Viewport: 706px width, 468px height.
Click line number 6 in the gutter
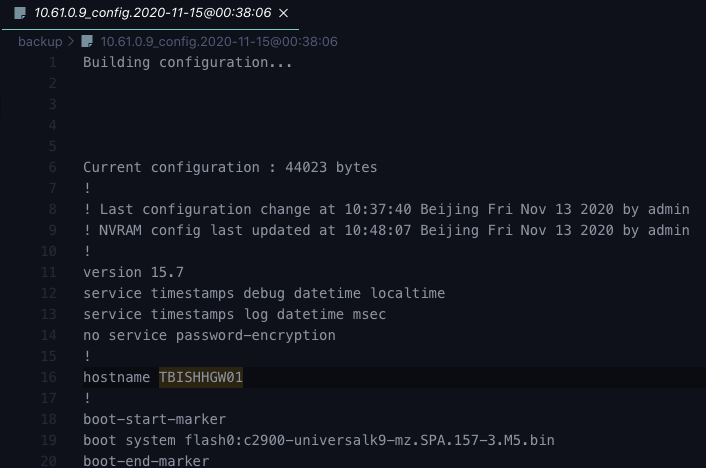(x=52, y=168)
